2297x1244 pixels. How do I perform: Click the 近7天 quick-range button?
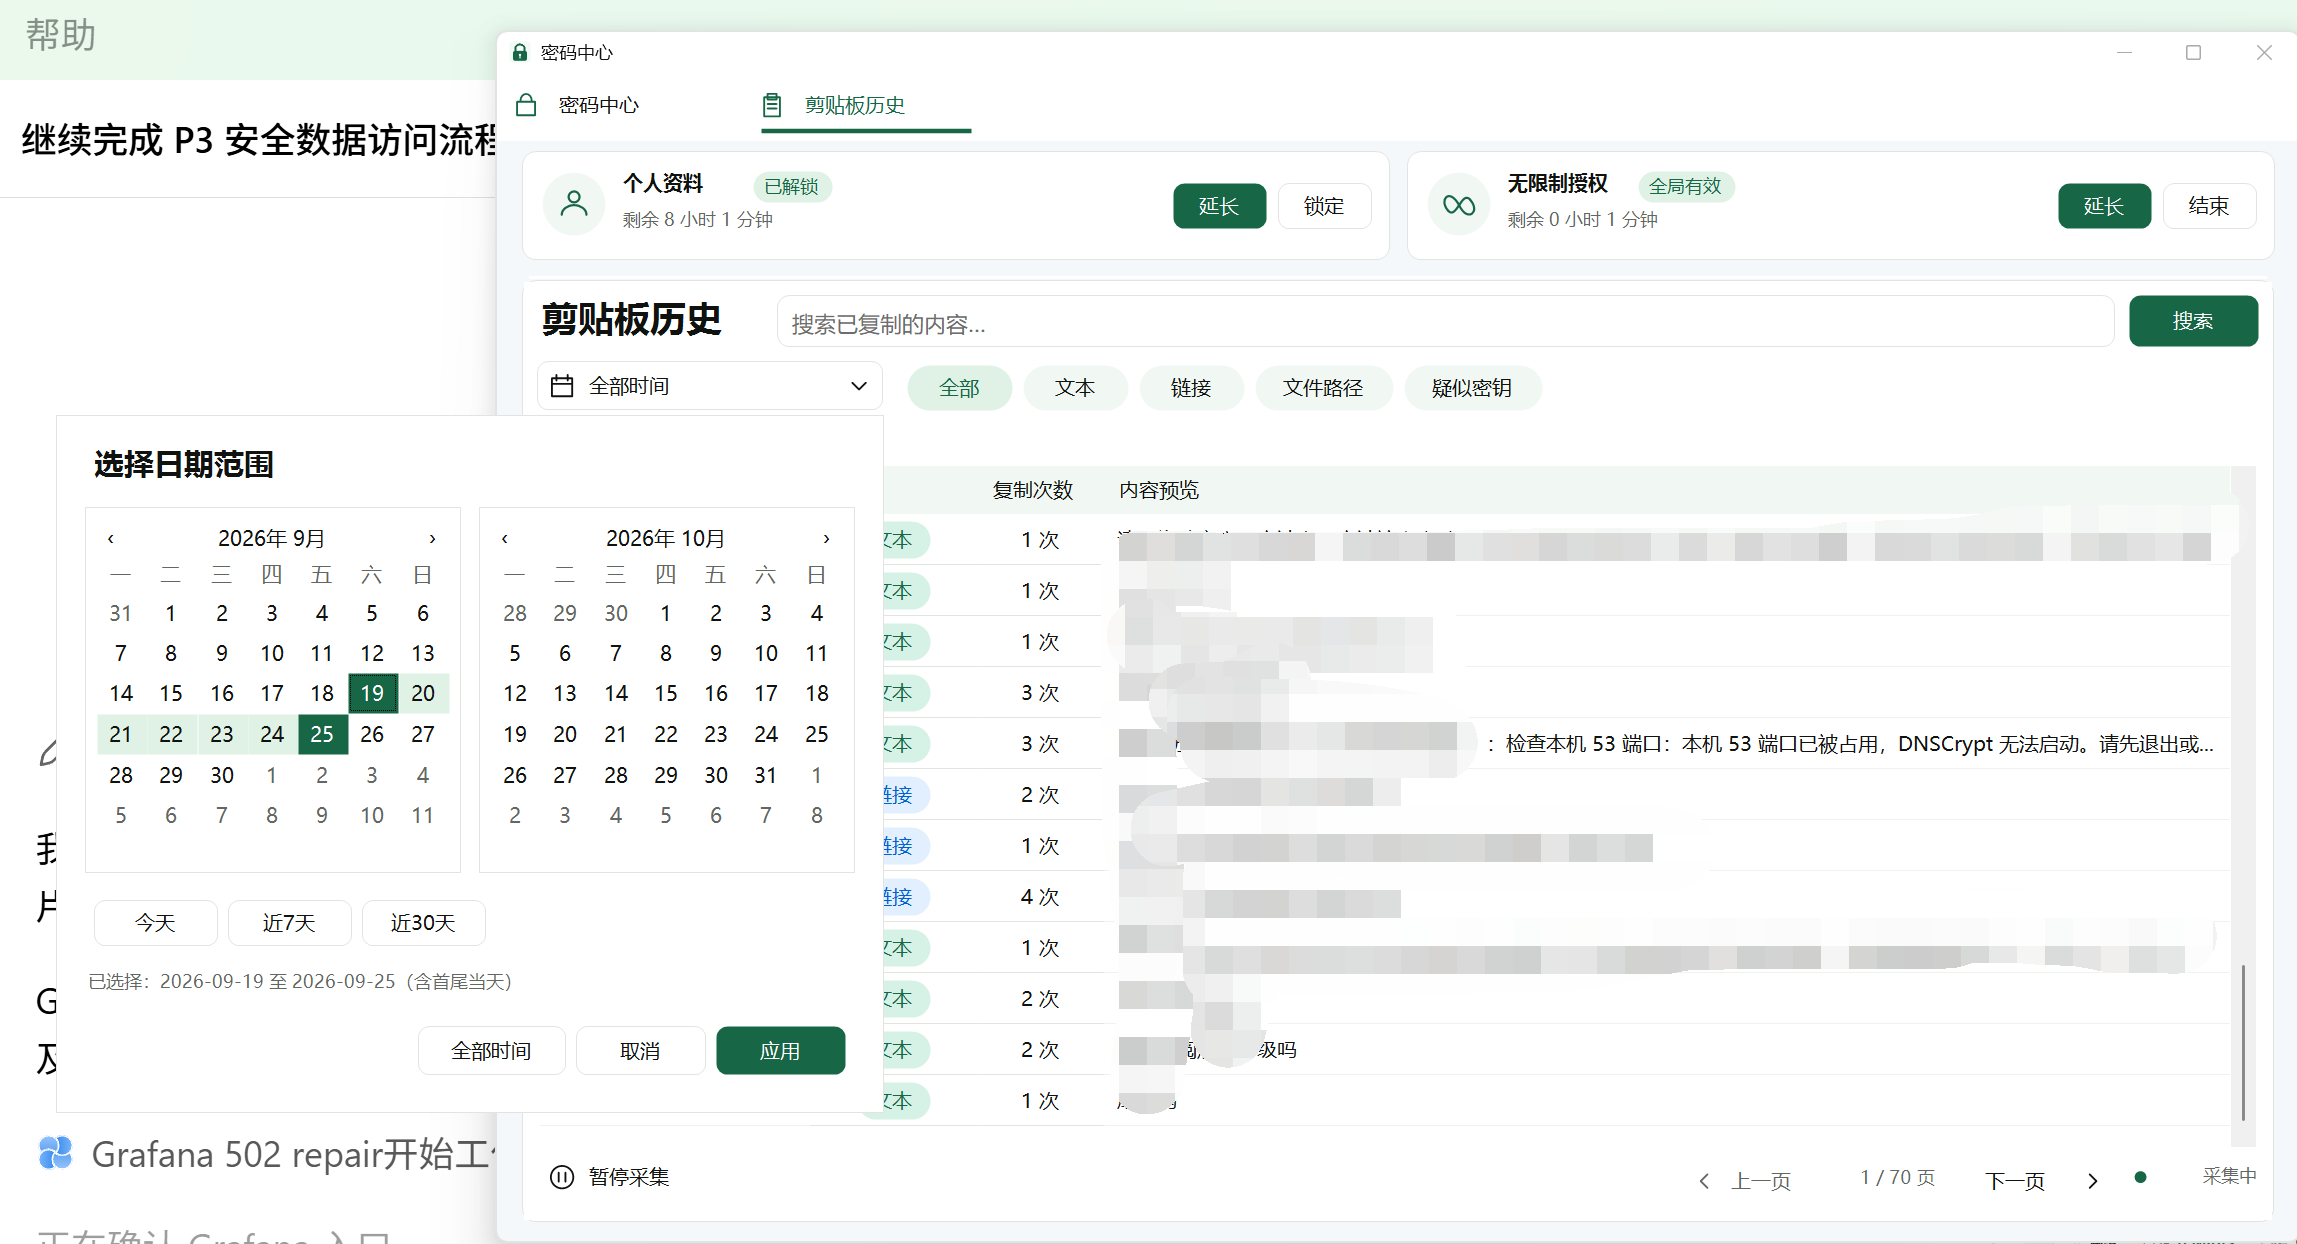tap(289, 923)
